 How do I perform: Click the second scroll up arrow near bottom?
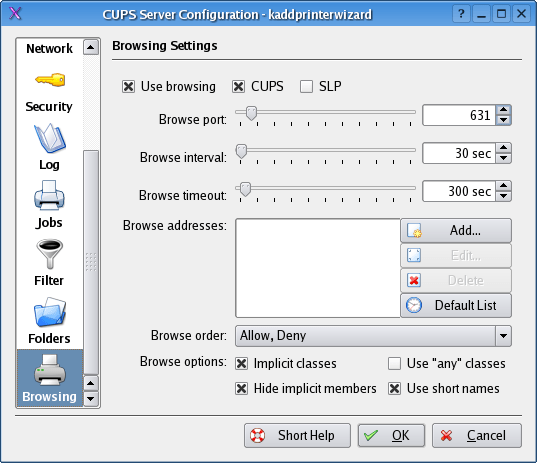pyautogui.click(x=91, y=383)
